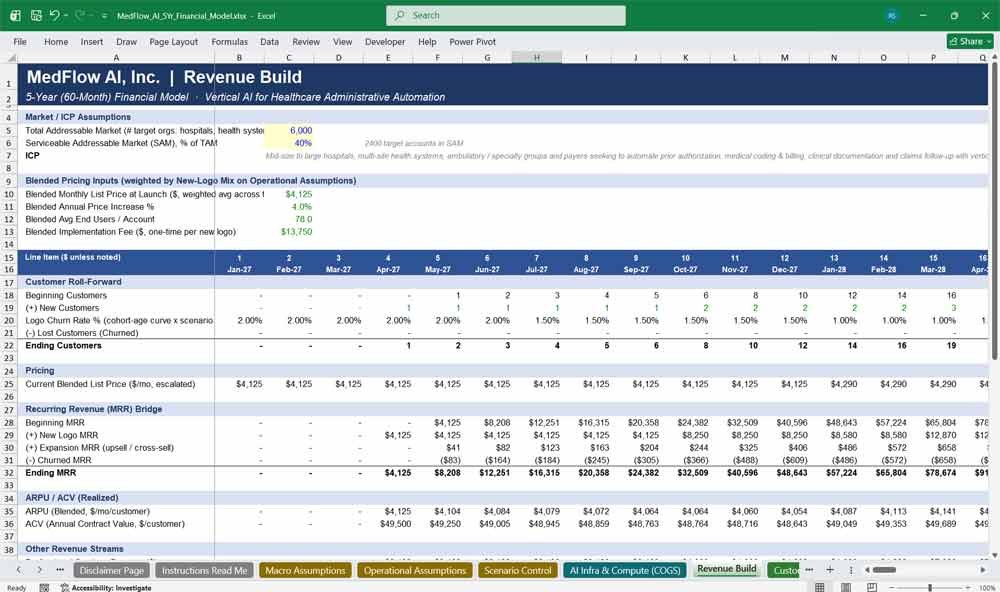Click the more sheets ellipsis at right
The image size is (1000, 592).
point(809,570)
